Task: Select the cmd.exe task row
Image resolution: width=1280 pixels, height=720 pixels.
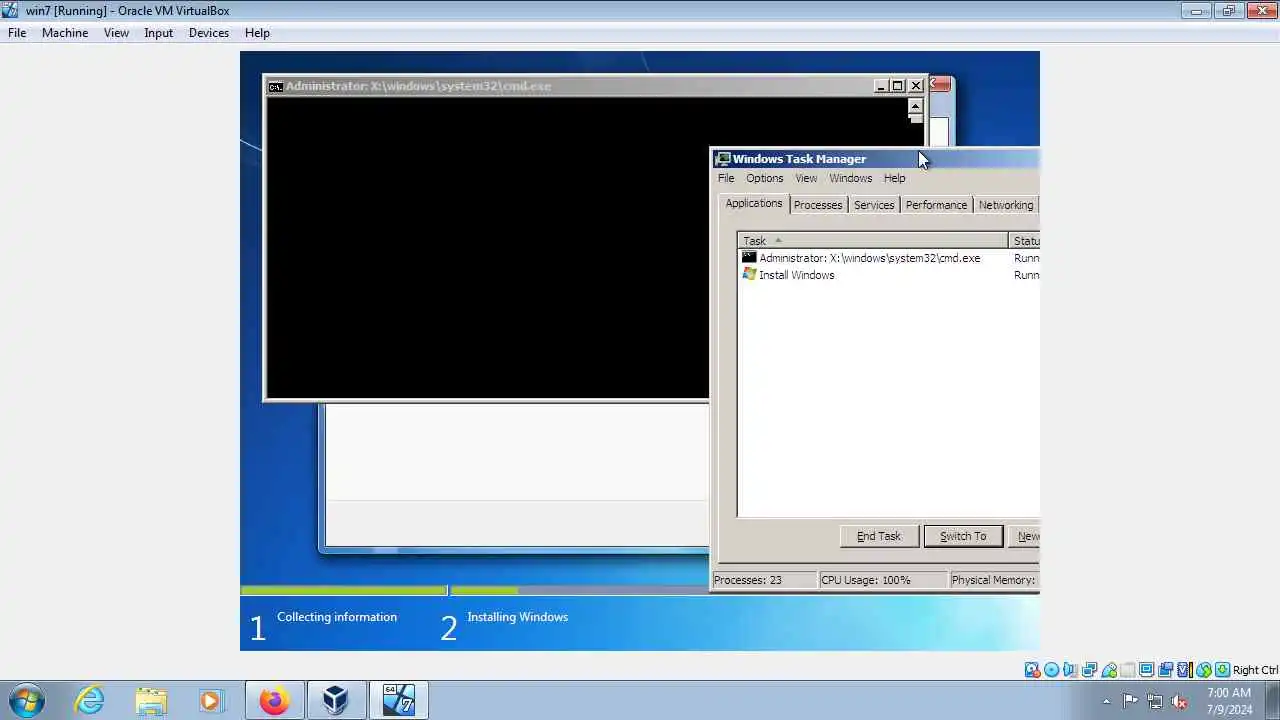Action: pos(890,258)
